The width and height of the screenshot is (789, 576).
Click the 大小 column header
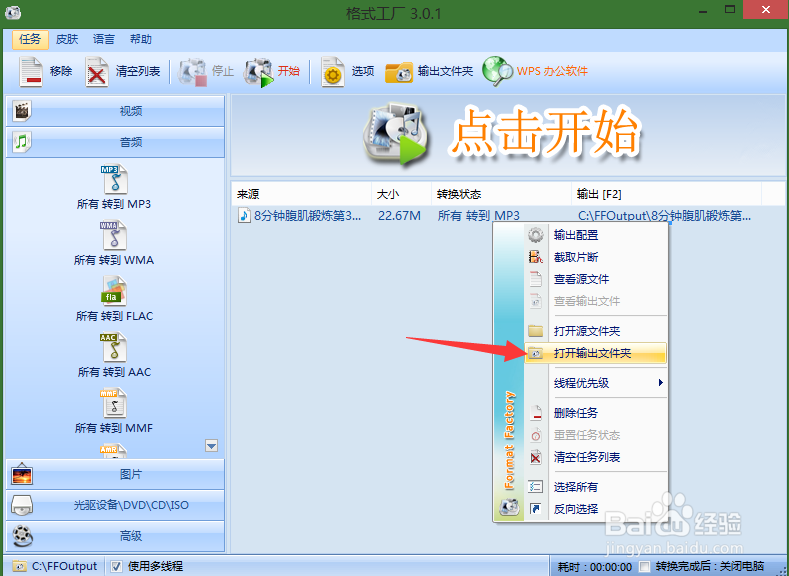[x=402, y=194]
